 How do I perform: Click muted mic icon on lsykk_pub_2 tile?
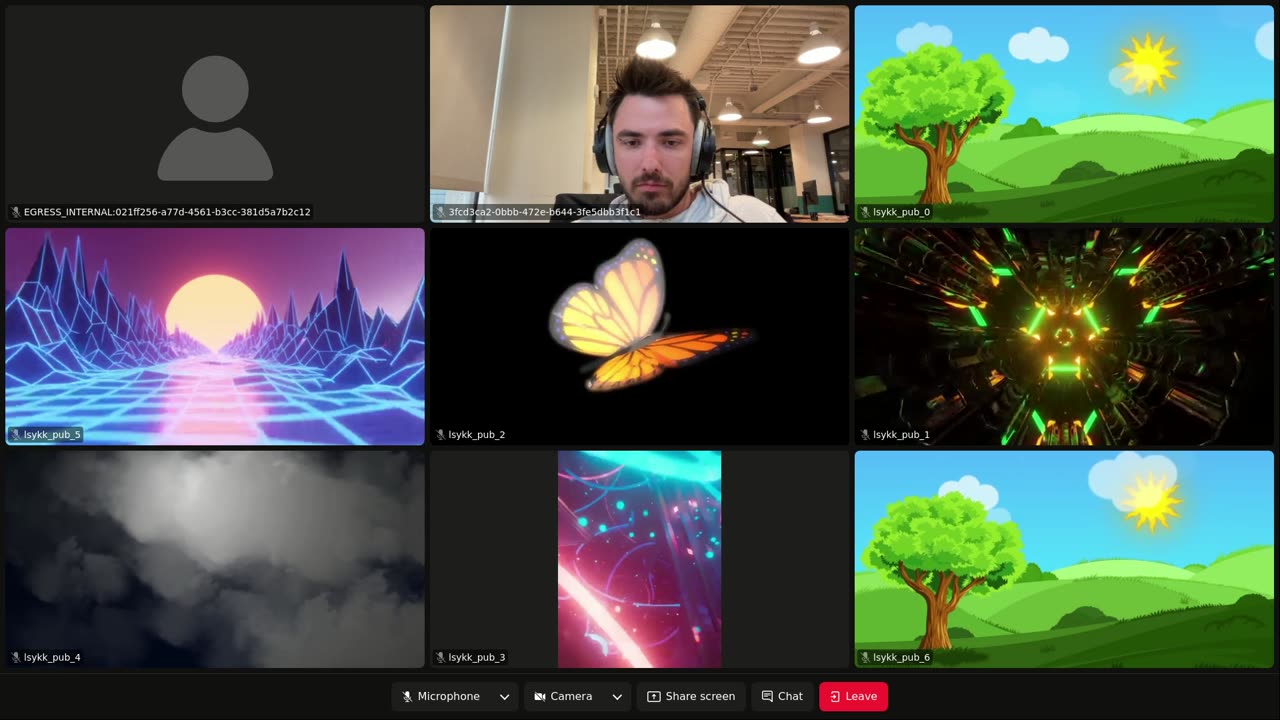tap(440, 435)
